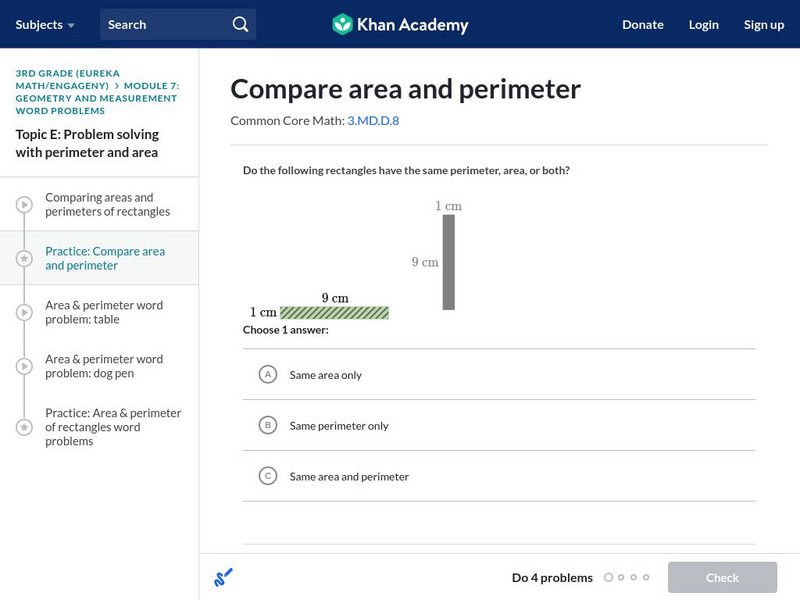The height and width of the screenshot is (600, 800).
Task: Open 3rd Grade Eureka Math breadcrumb link
Action: (61, 79)
